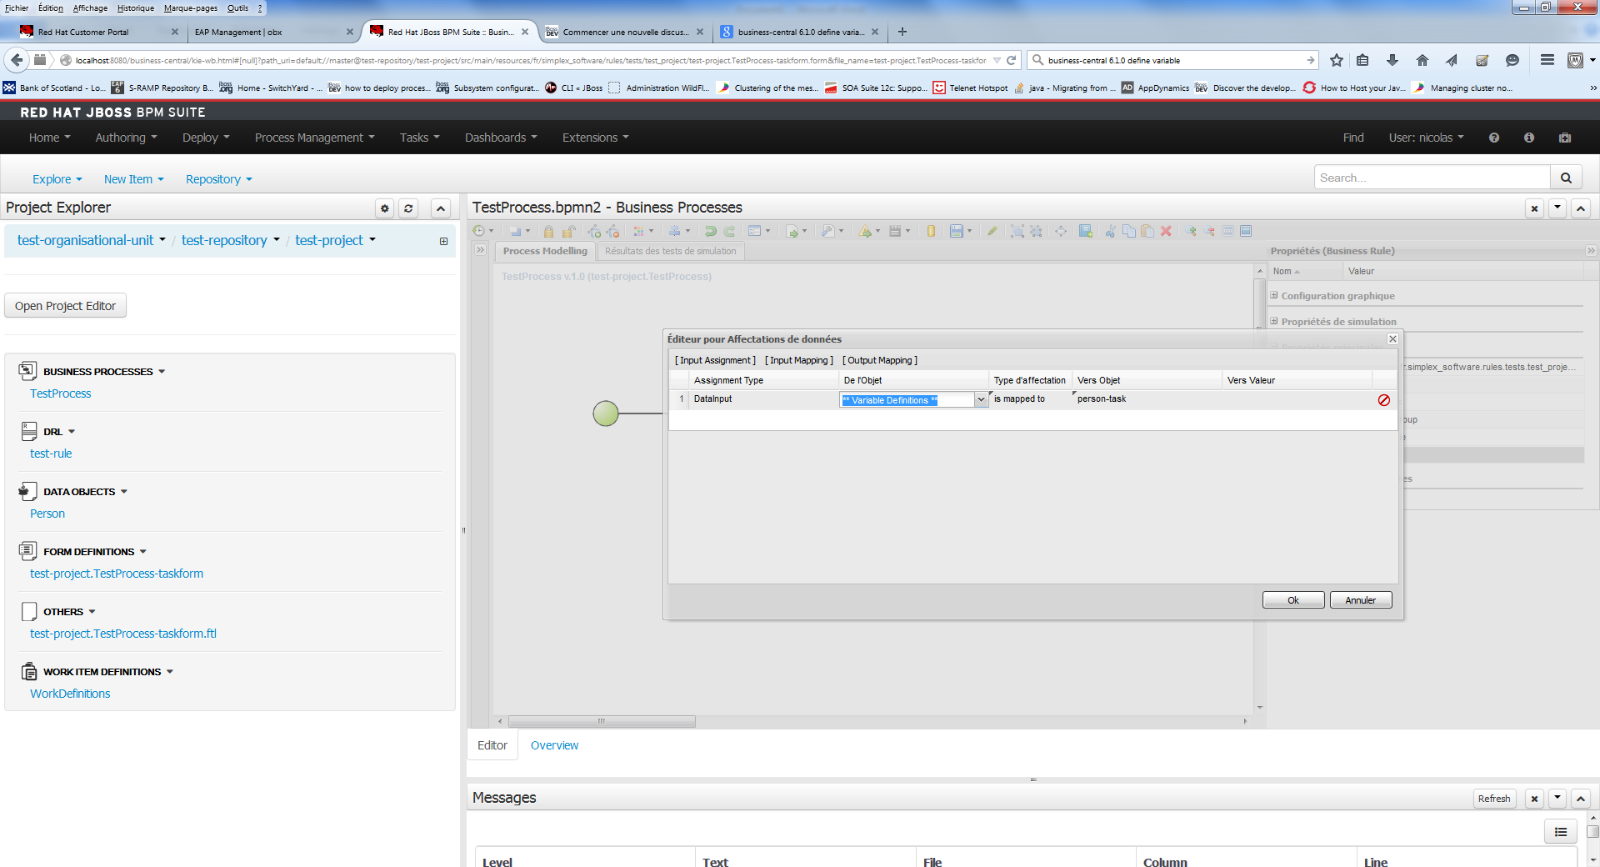Expand Configuration graphique properties group
The image size is (1600, 867).
click(x=1274, y=296)
